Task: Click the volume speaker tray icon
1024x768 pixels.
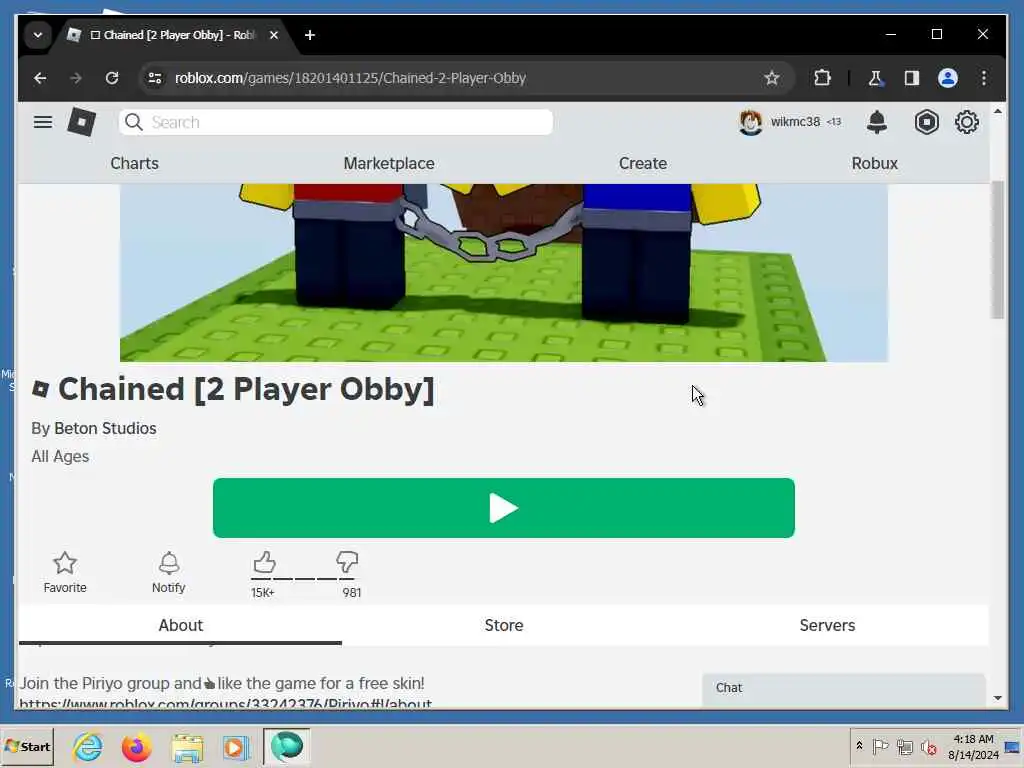Action: tap(928, 746)
